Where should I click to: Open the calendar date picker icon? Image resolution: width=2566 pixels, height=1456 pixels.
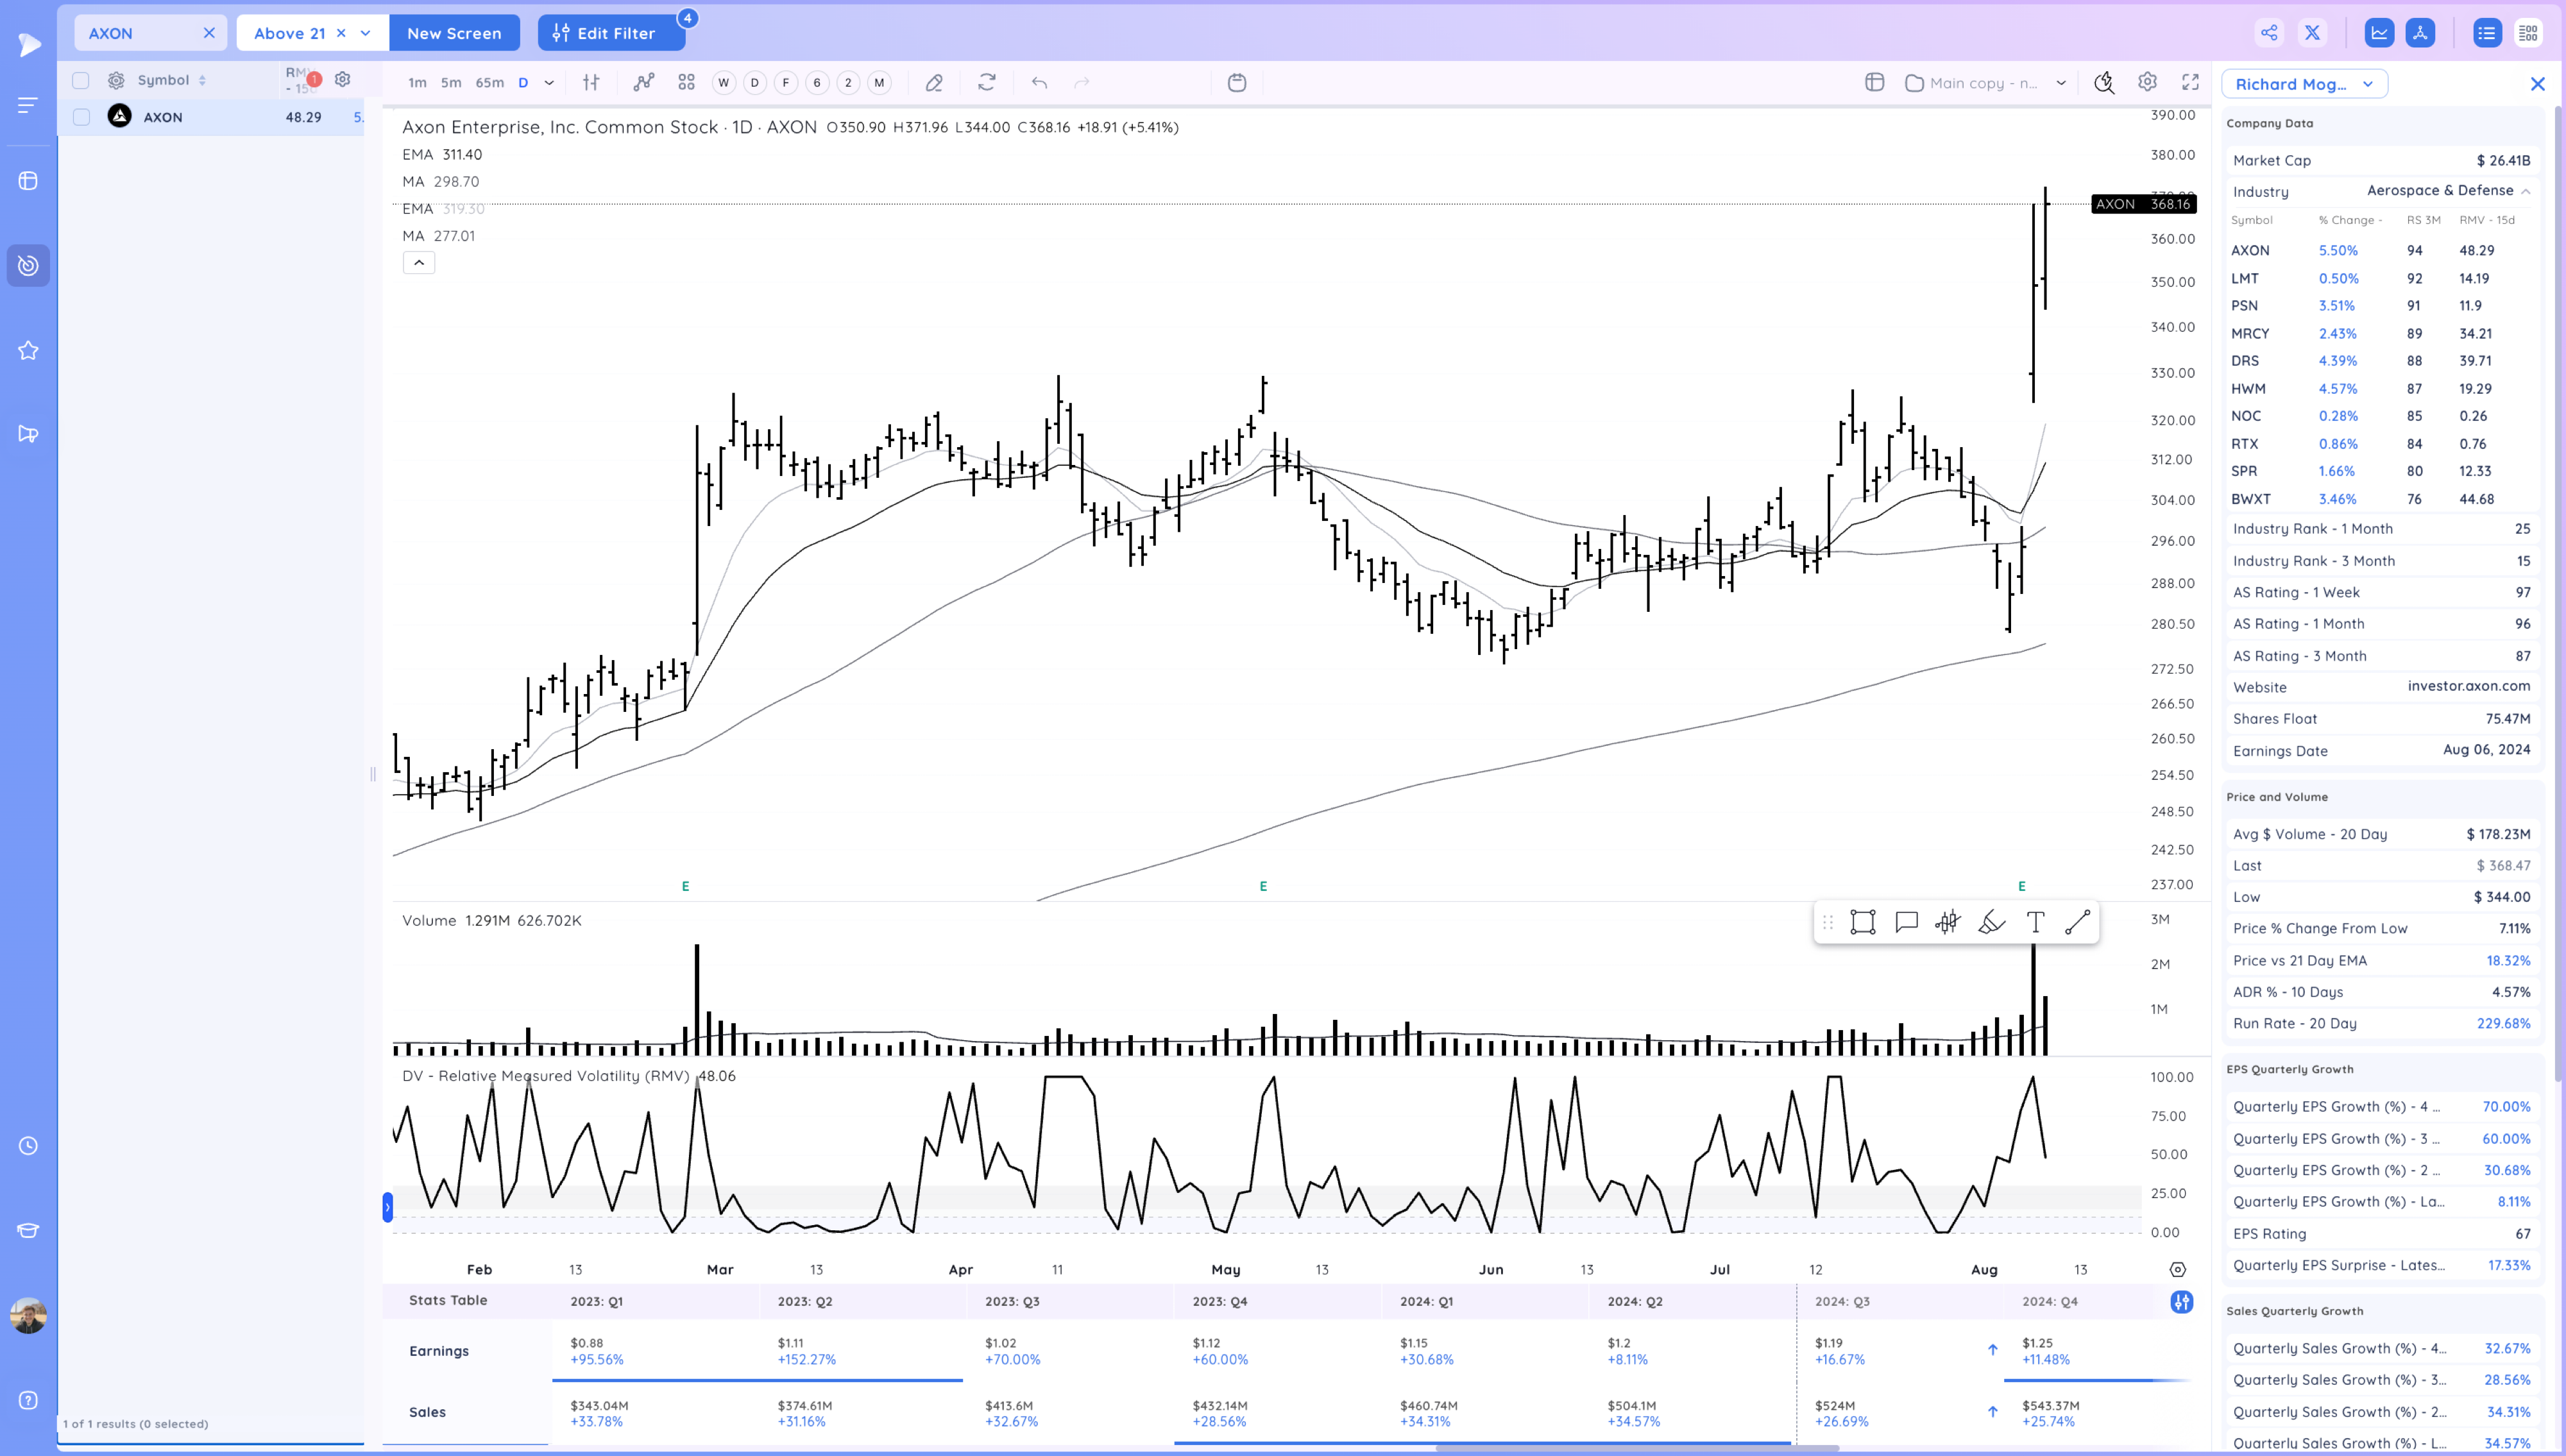[x=1237, y=83]
